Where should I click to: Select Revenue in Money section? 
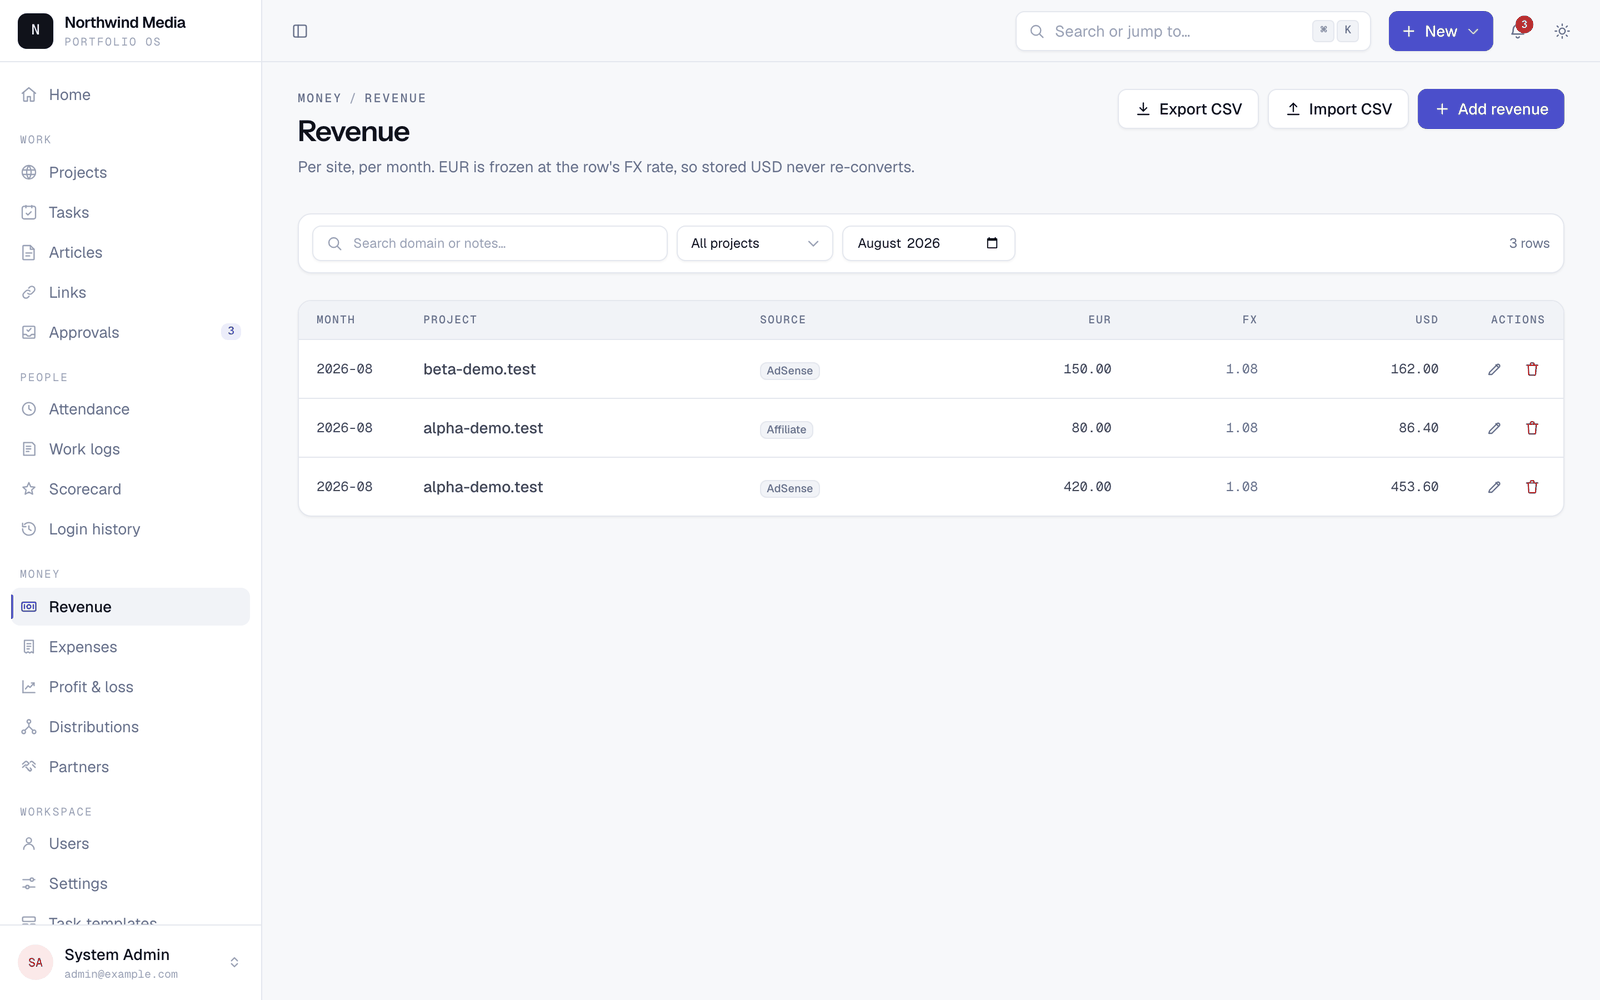click(x=130, y=607)
